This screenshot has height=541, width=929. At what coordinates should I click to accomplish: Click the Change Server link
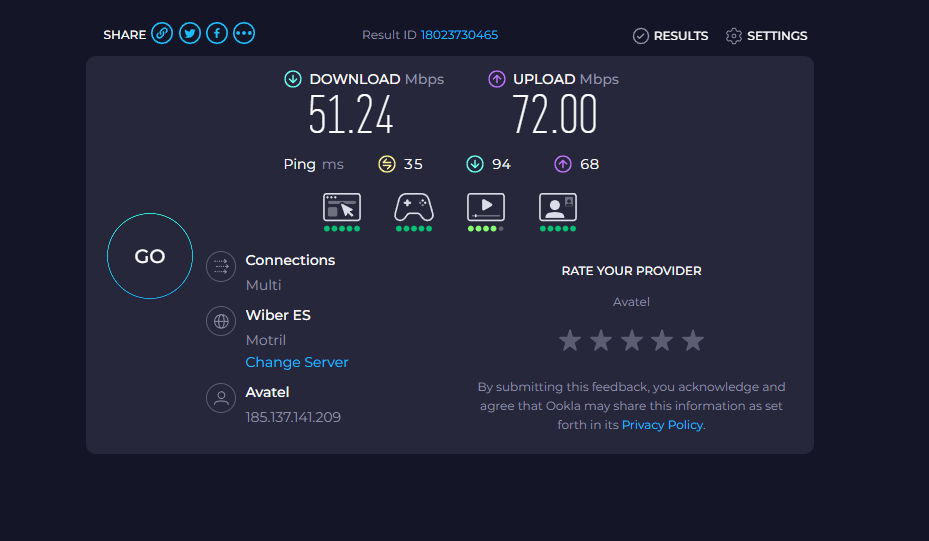pos(297,362)
